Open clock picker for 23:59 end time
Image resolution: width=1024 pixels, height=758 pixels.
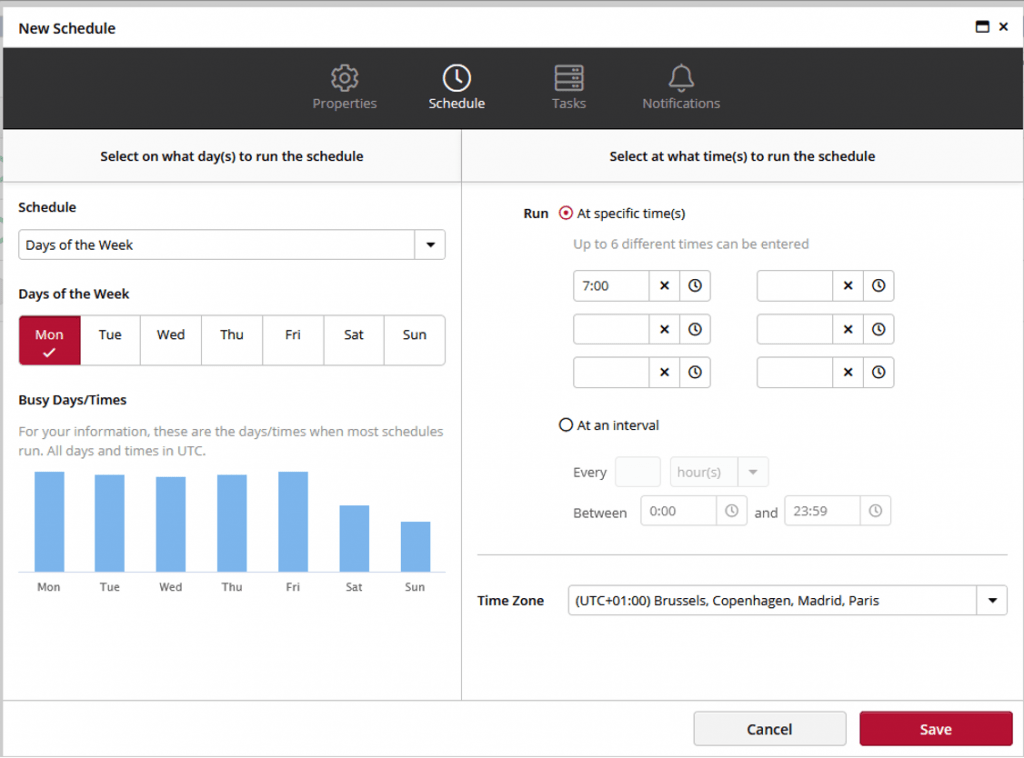coord(875,511)
